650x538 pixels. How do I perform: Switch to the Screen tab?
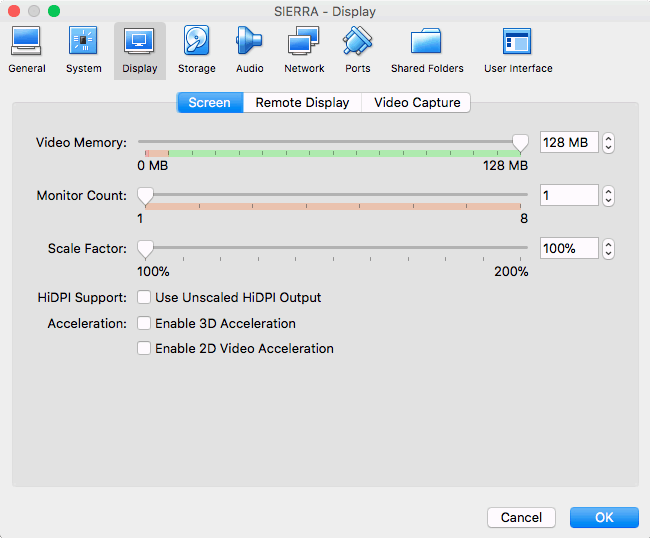[210, 102]
